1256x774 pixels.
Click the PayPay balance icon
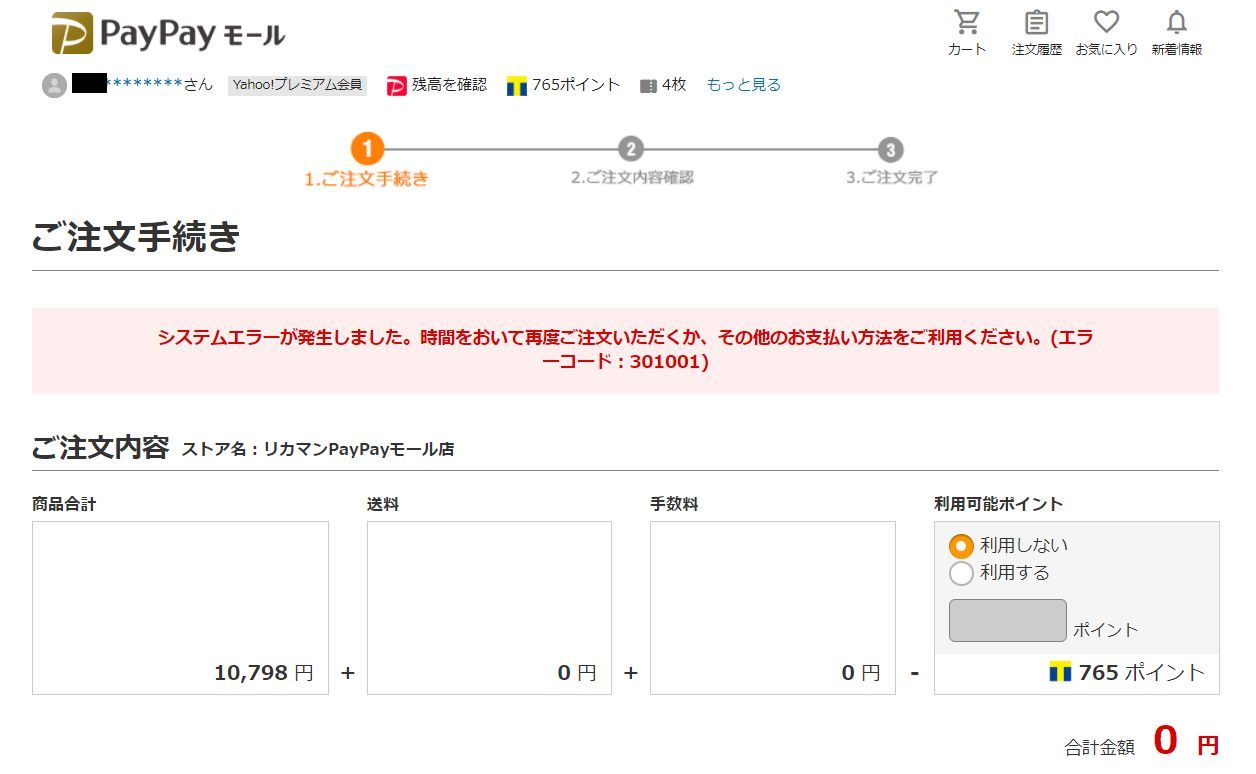pyautogui.click(x=397, y=86)
